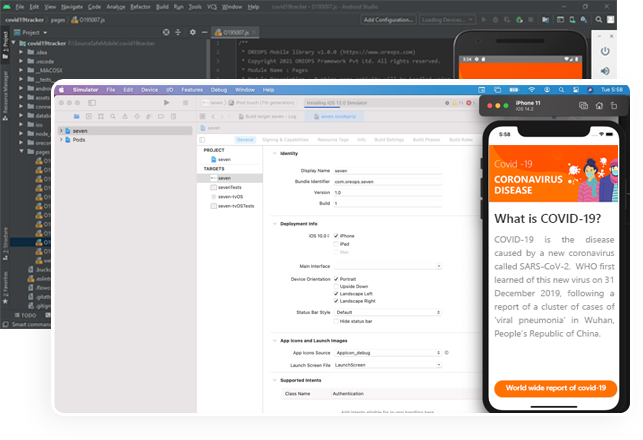The image size is (643, 440).
Task: Expand the seven project in Xcode navigator
Action: click(61, 130)
